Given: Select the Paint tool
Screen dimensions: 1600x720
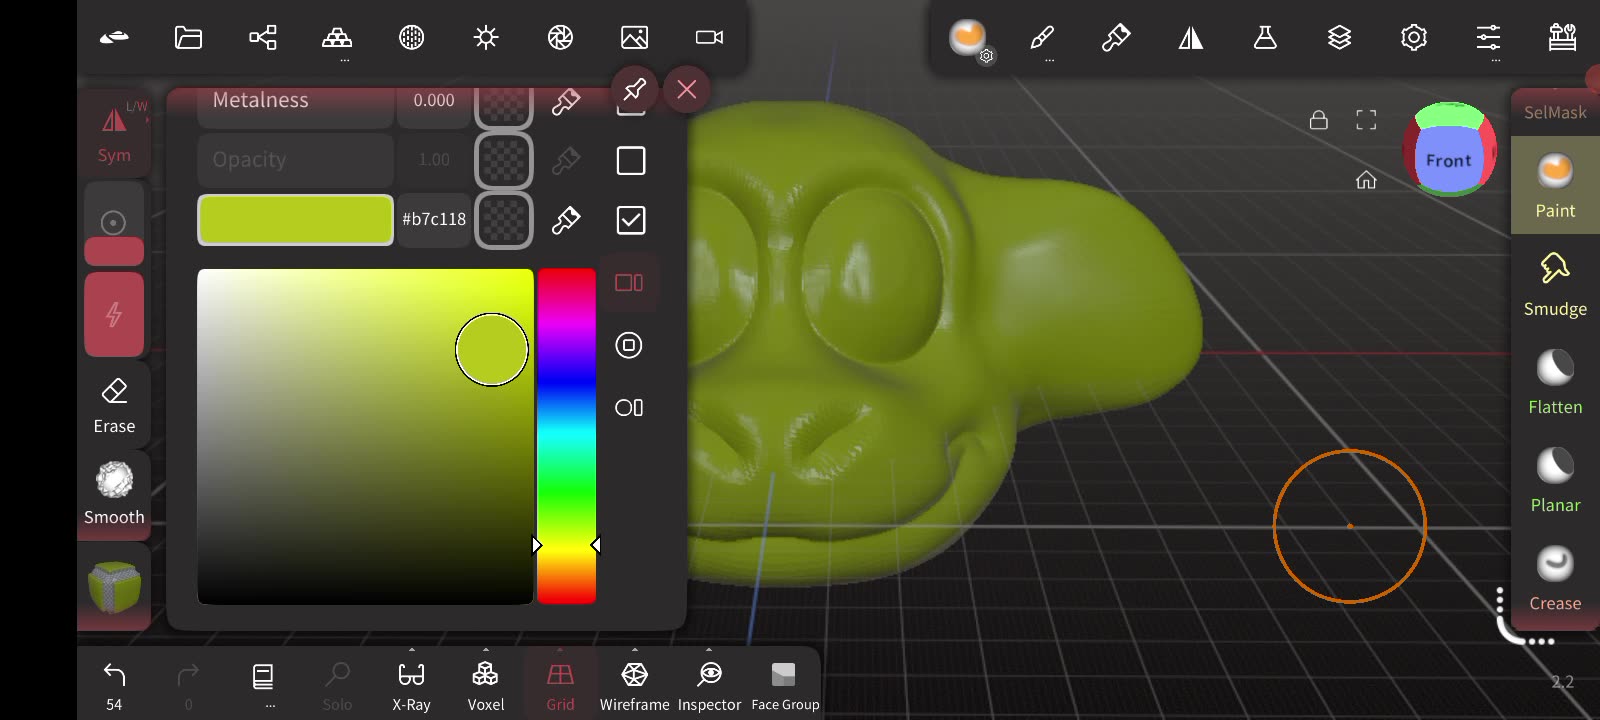Looking at the screenshot, I should point(1555,186).
